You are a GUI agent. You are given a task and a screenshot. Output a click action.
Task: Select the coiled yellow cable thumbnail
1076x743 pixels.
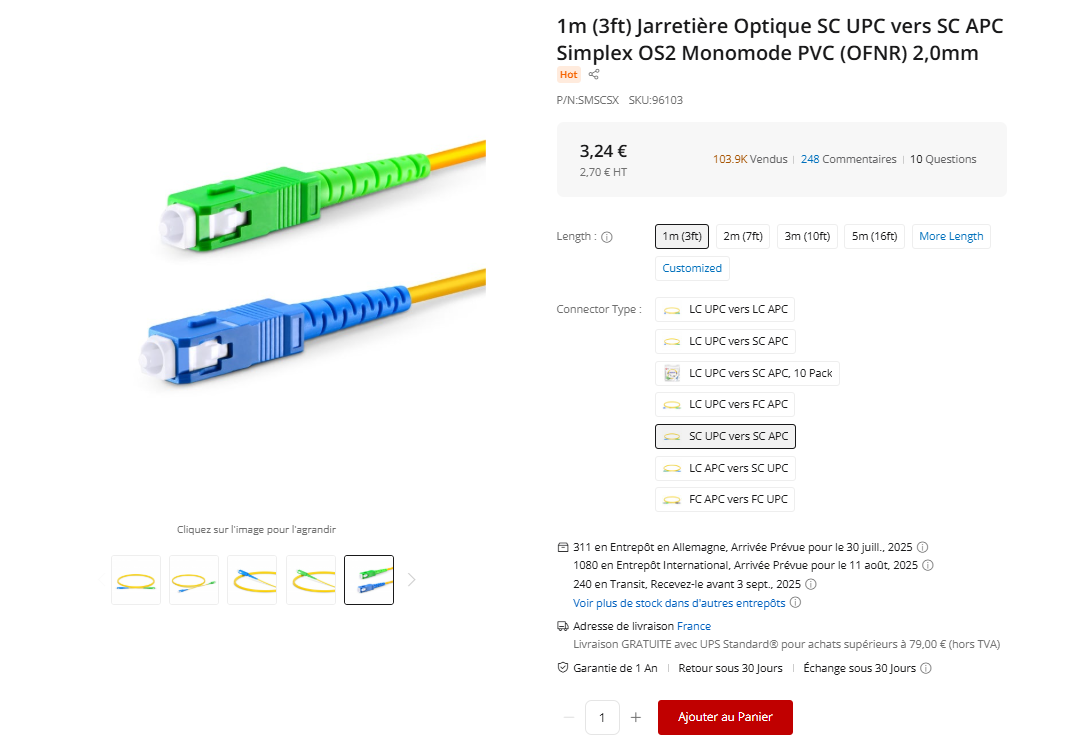(135, 579)
